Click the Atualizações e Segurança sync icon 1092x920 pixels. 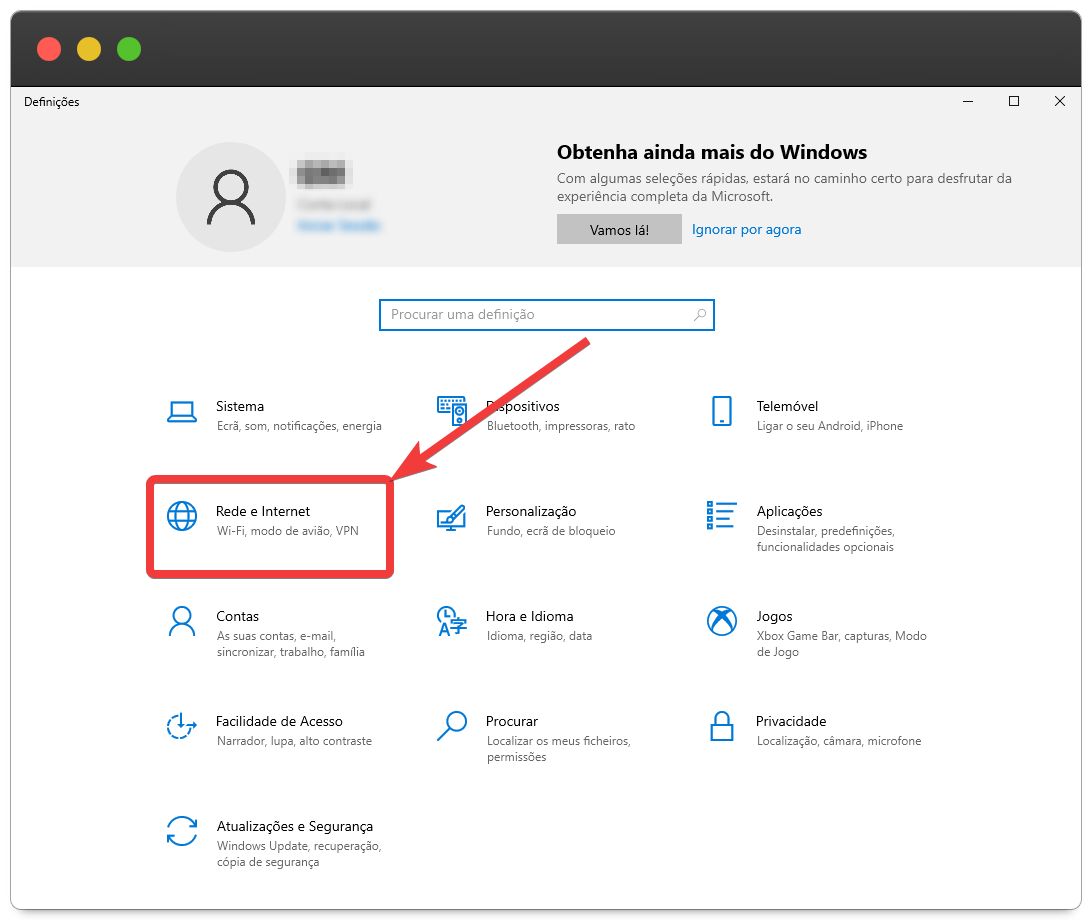(182, 831)
